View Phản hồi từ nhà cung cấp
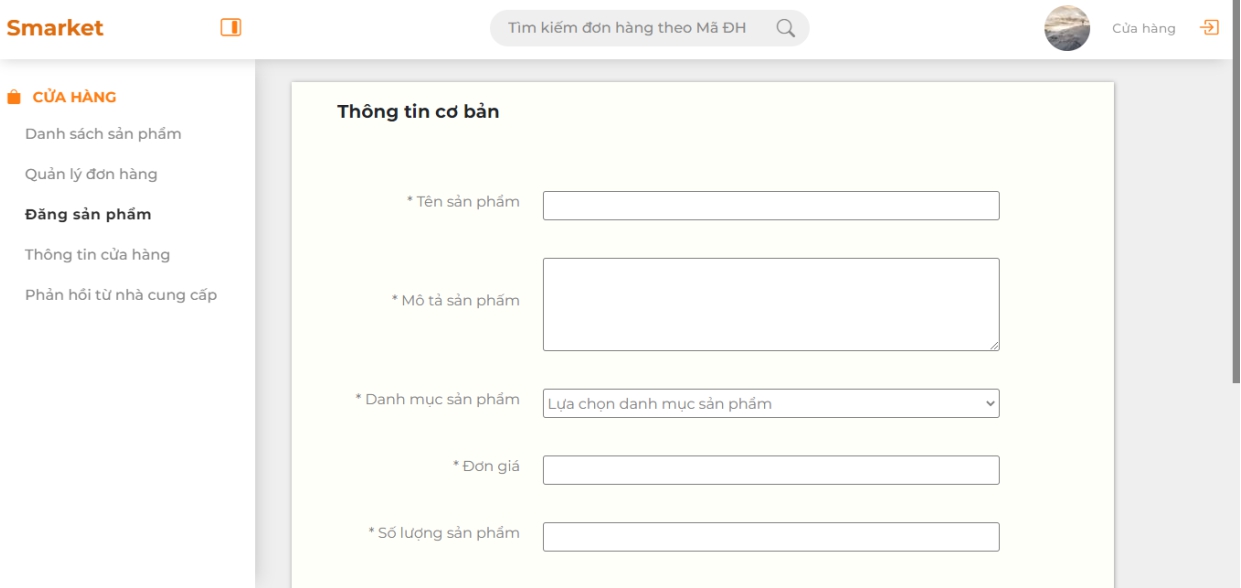The height and width of the screenshot is (588, 1241). point(121,295)
